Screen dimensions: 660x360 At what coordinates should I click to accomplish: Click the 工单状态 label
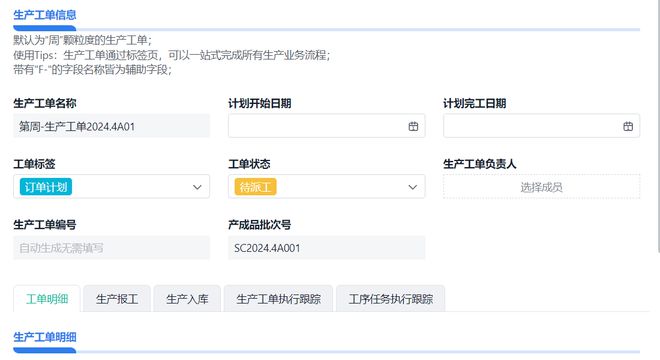click(249, 164)
